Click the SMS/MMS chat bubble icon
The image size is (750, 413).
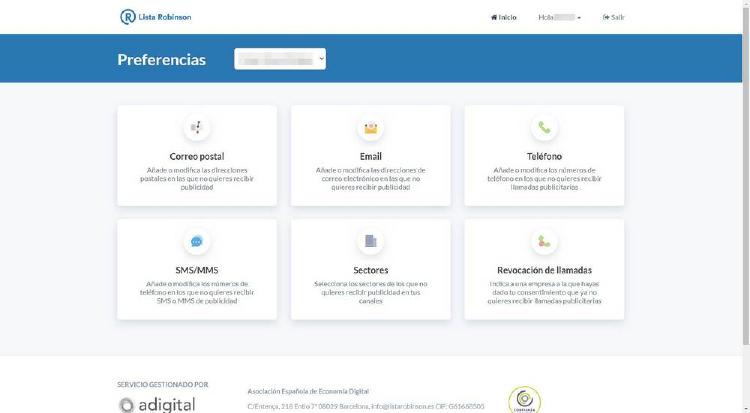pos(197,241)
